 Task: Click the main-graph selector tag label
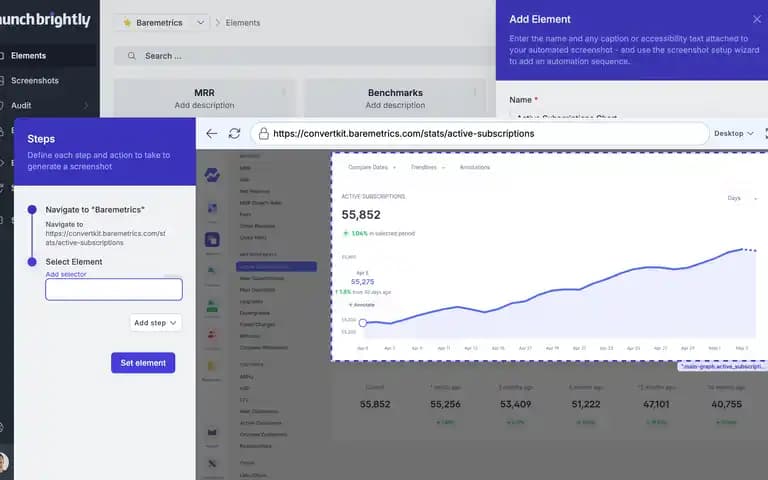coord(722,366)
